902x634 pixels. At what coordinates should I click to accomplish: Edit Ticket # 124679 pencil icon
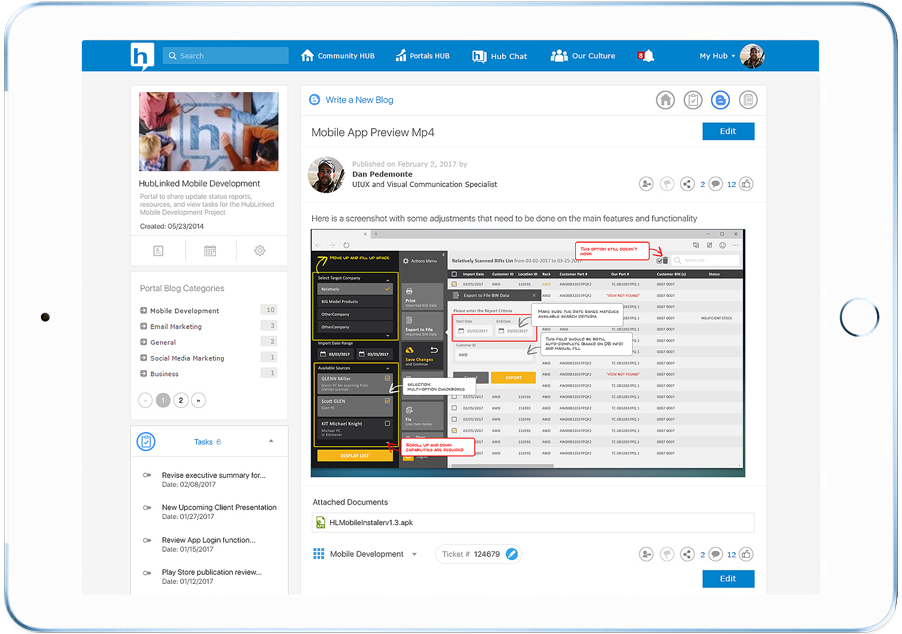(x=511, y=555)
